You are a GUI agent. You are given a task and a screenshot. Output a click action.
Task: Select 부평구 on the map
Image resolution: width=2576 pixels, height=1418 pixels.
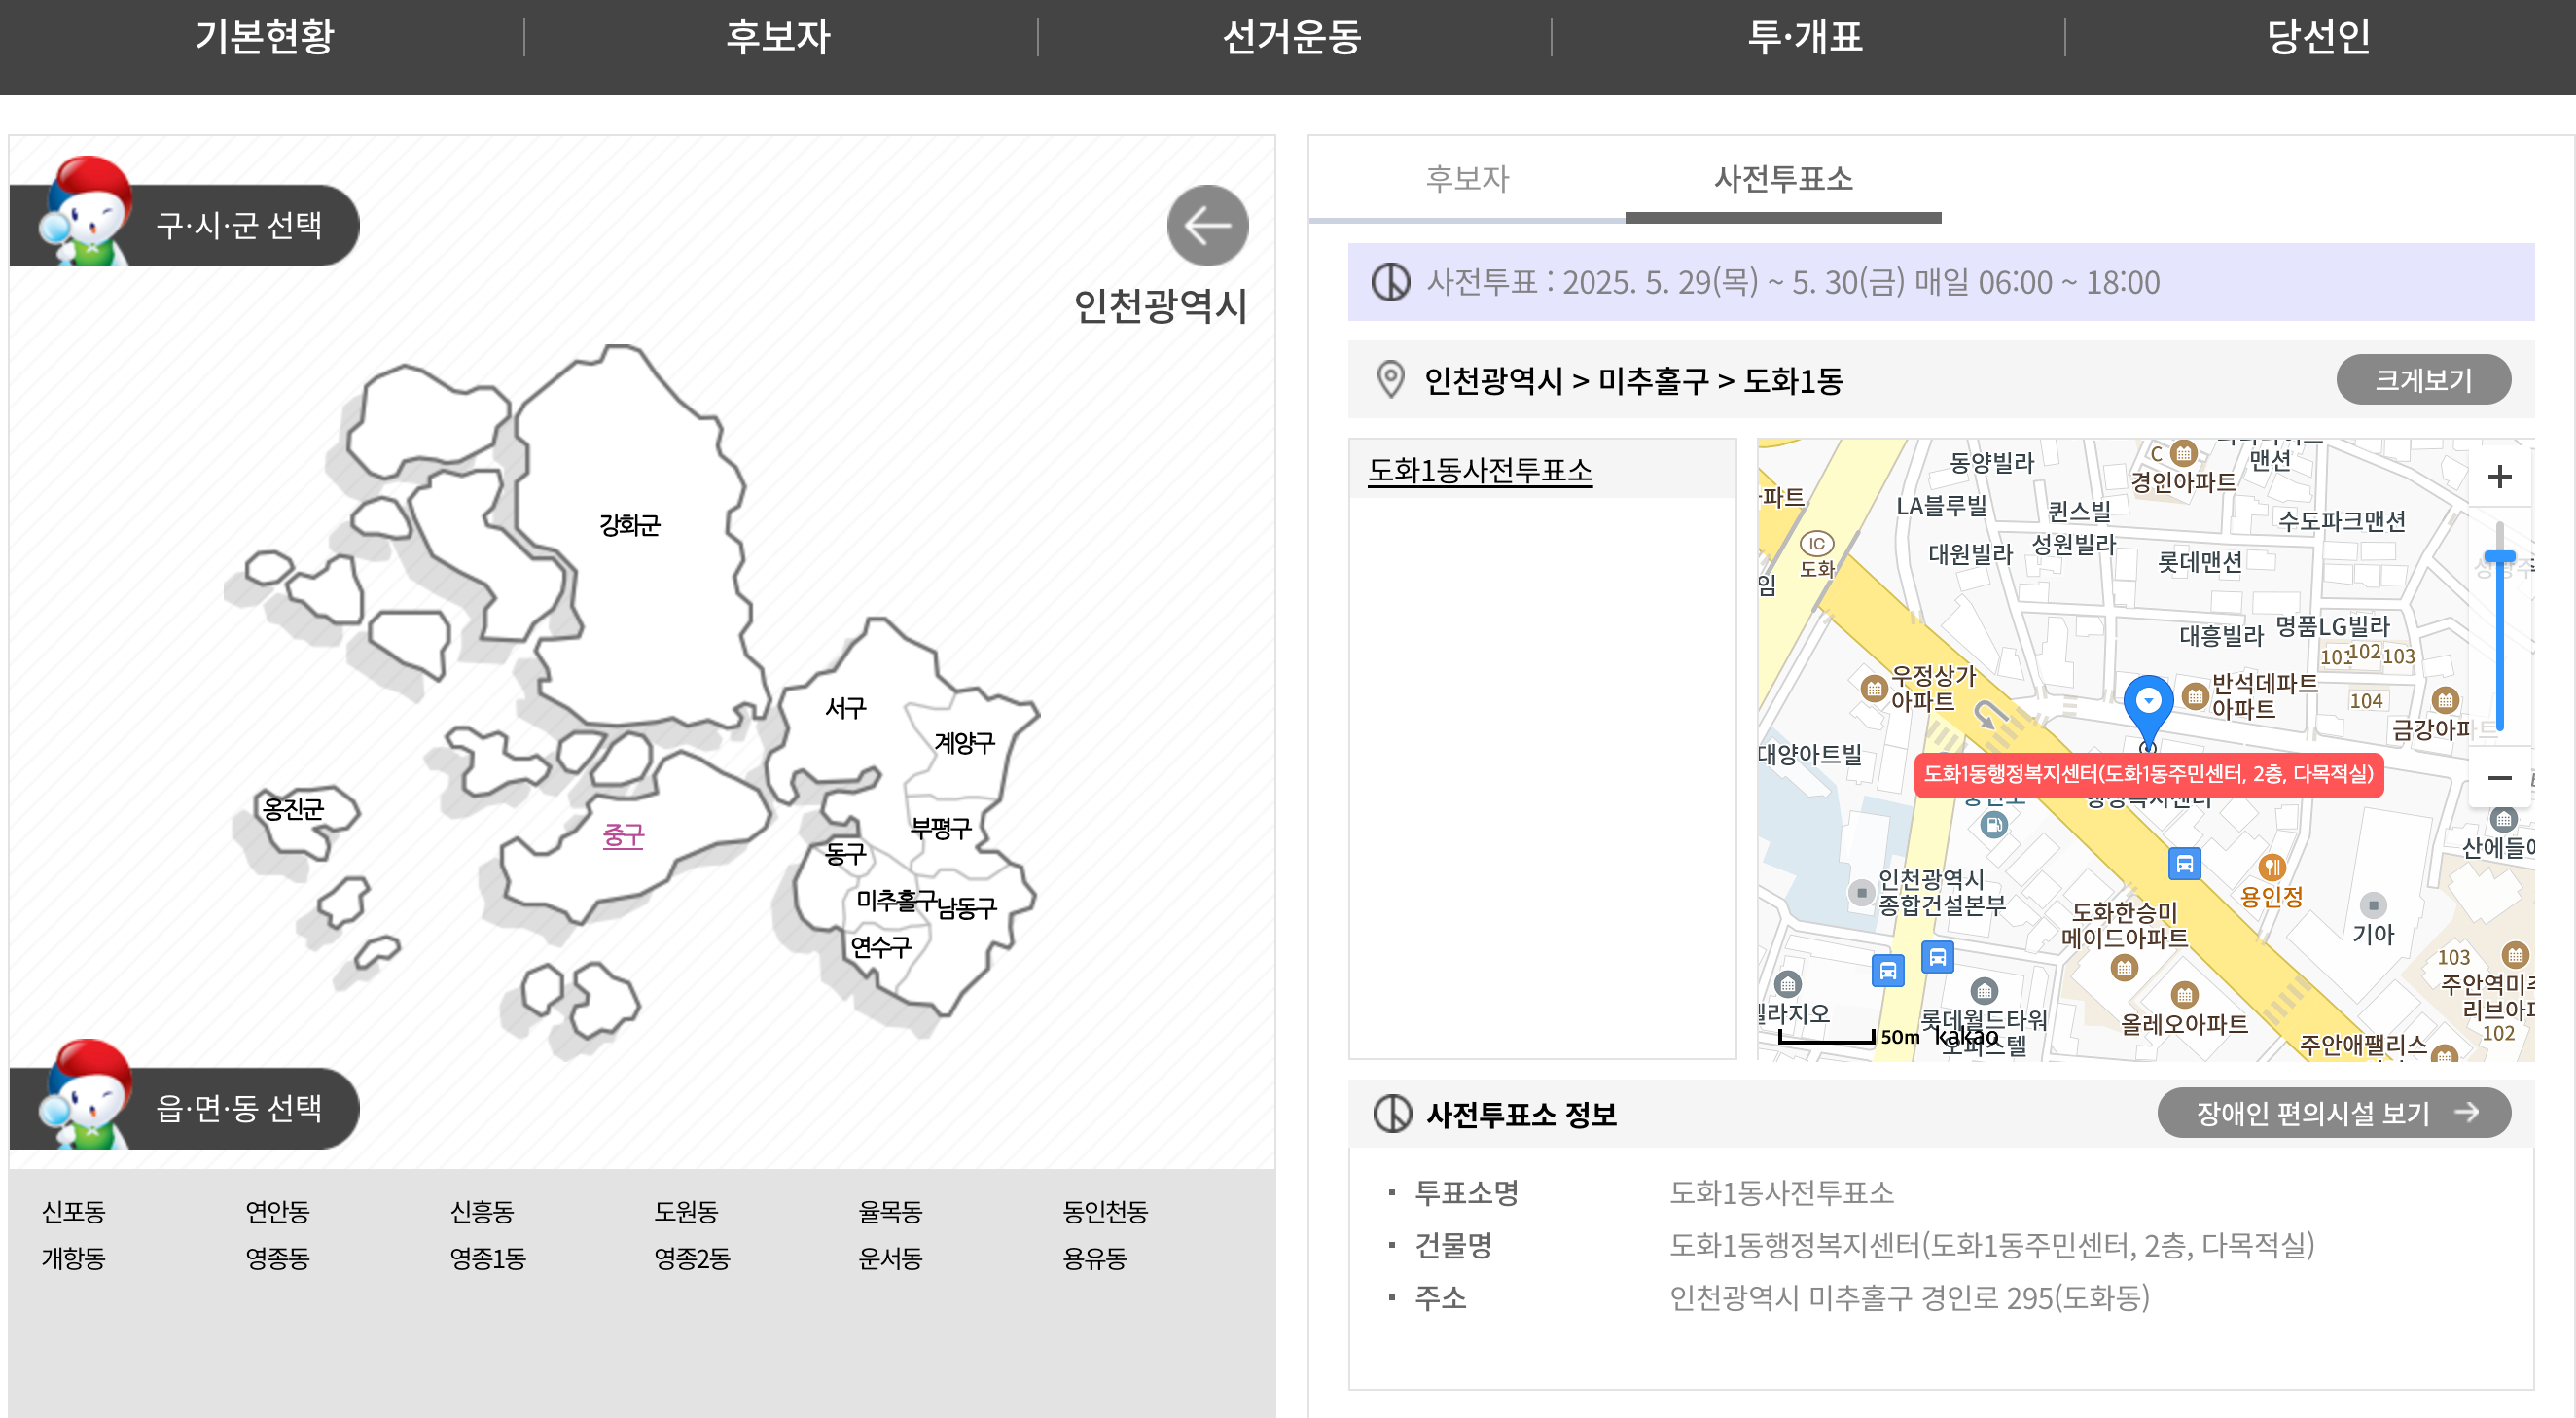[x=940, y=828]
